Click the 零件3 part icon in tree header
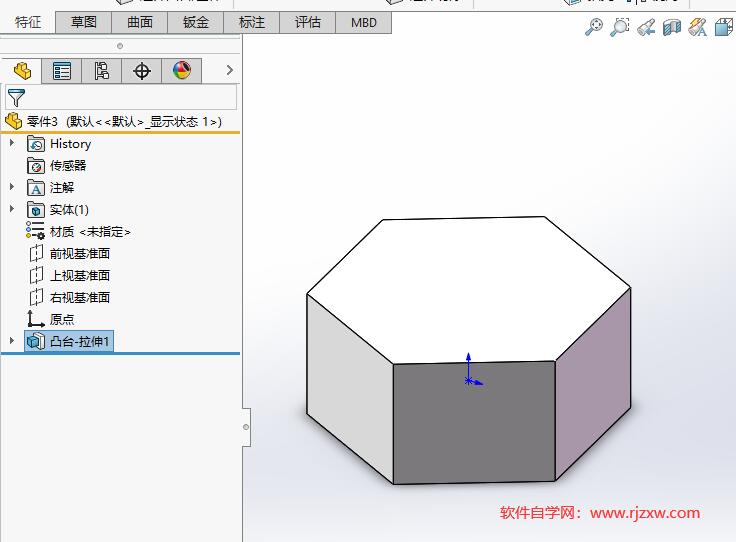The height and width of the screenshot is (542, 736). [14, 122]
